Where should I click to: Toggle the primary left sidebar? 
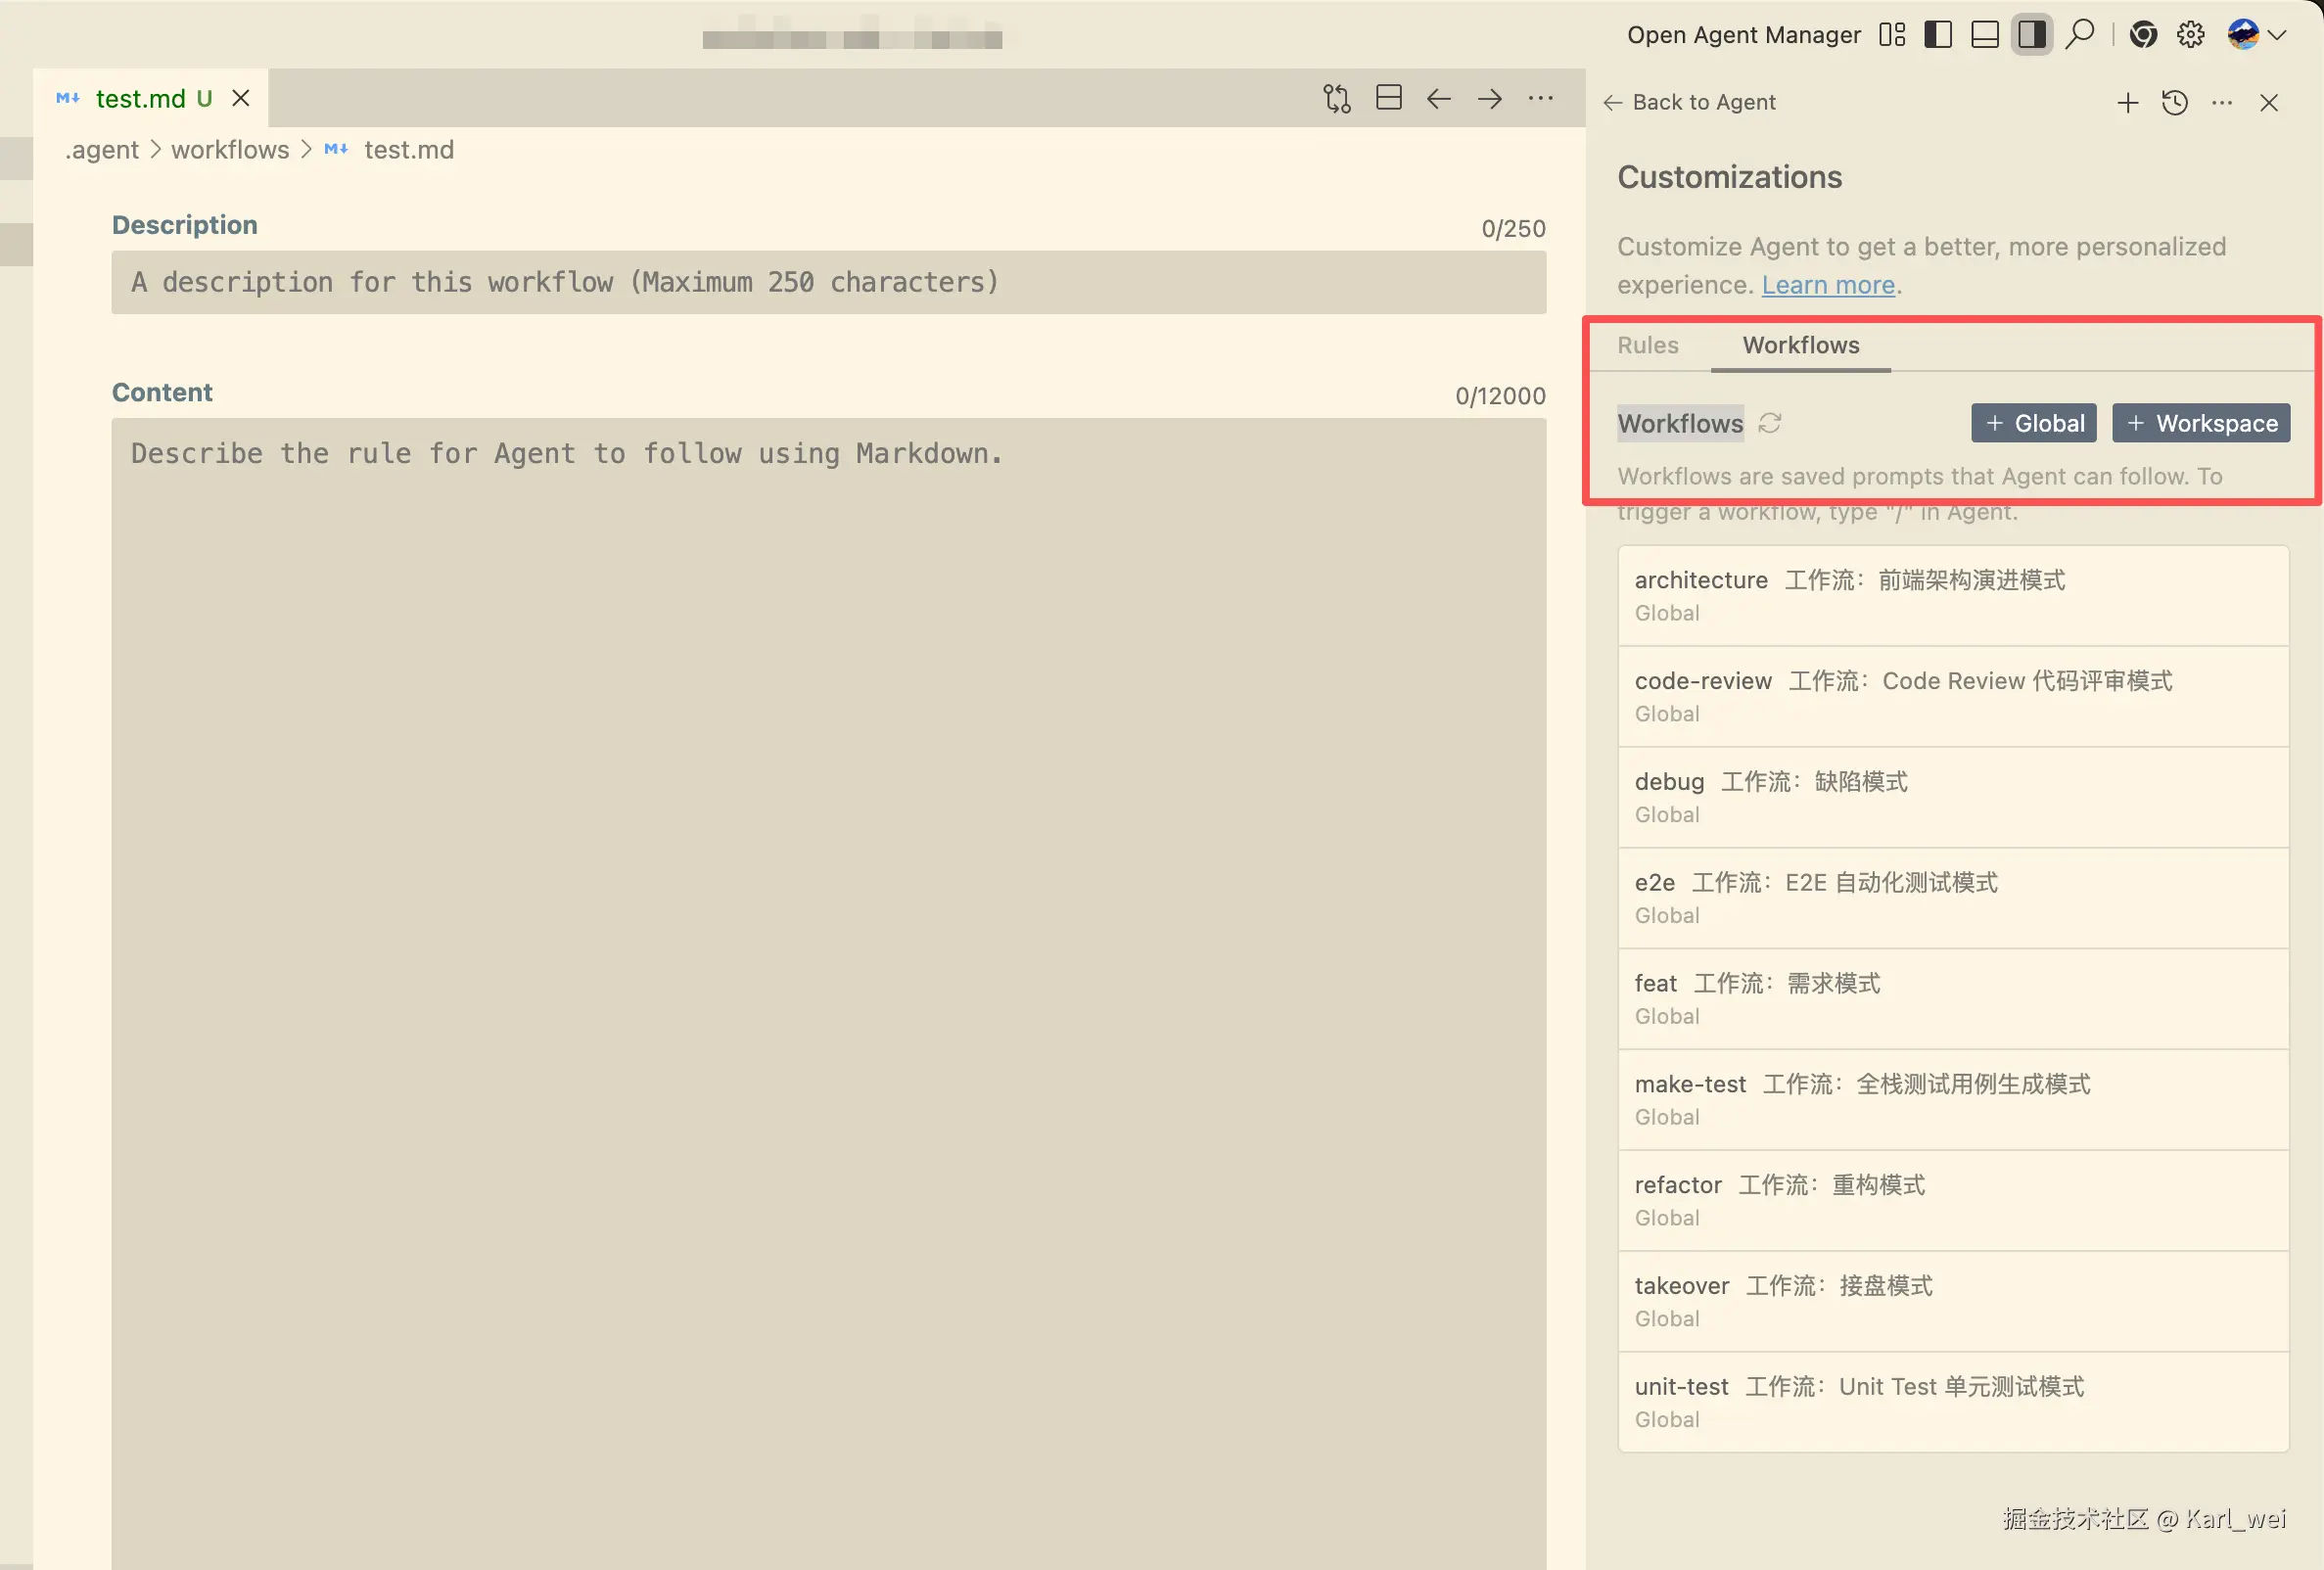point(1937,34)
